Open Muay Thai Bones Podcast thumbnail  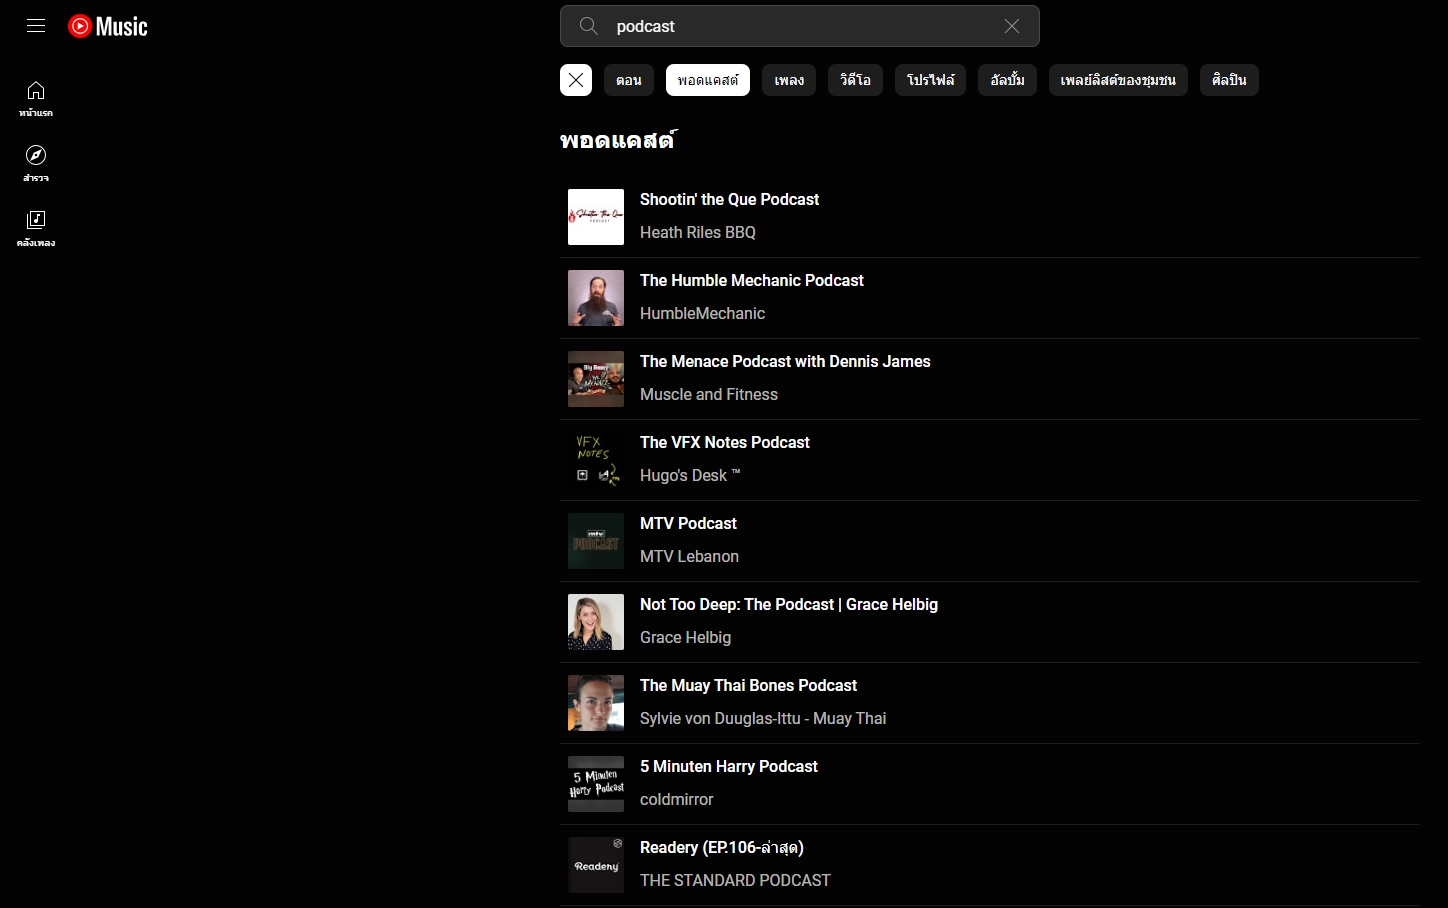pyautogui.click(x=596, y=703)
